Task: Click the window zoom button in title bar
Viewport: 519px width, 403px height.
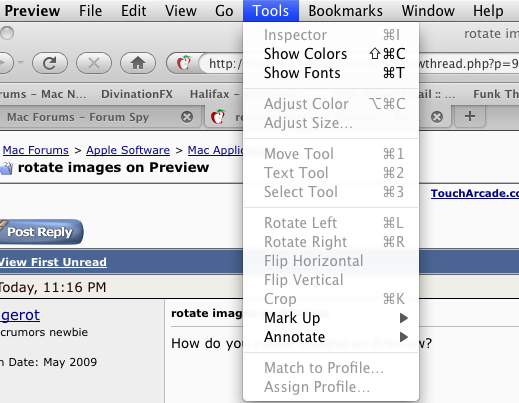Action: [x=7, y=33]
